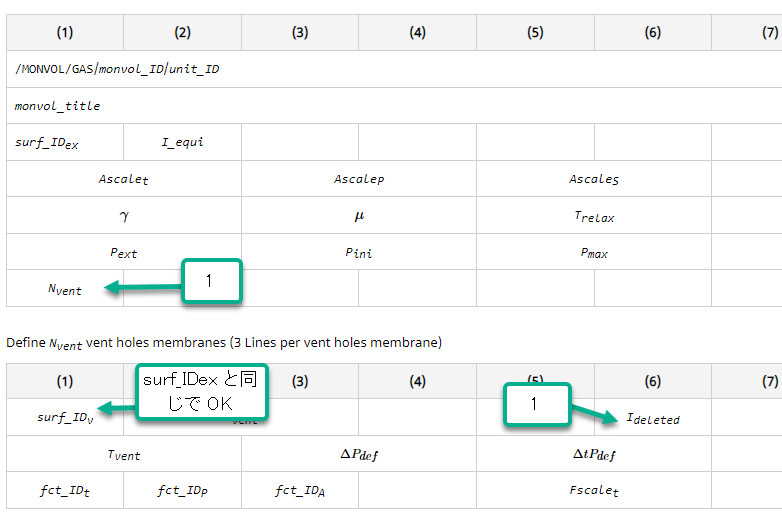Click the I_equi parameter cell
The image size is (782, 512).
pos(183,142)
